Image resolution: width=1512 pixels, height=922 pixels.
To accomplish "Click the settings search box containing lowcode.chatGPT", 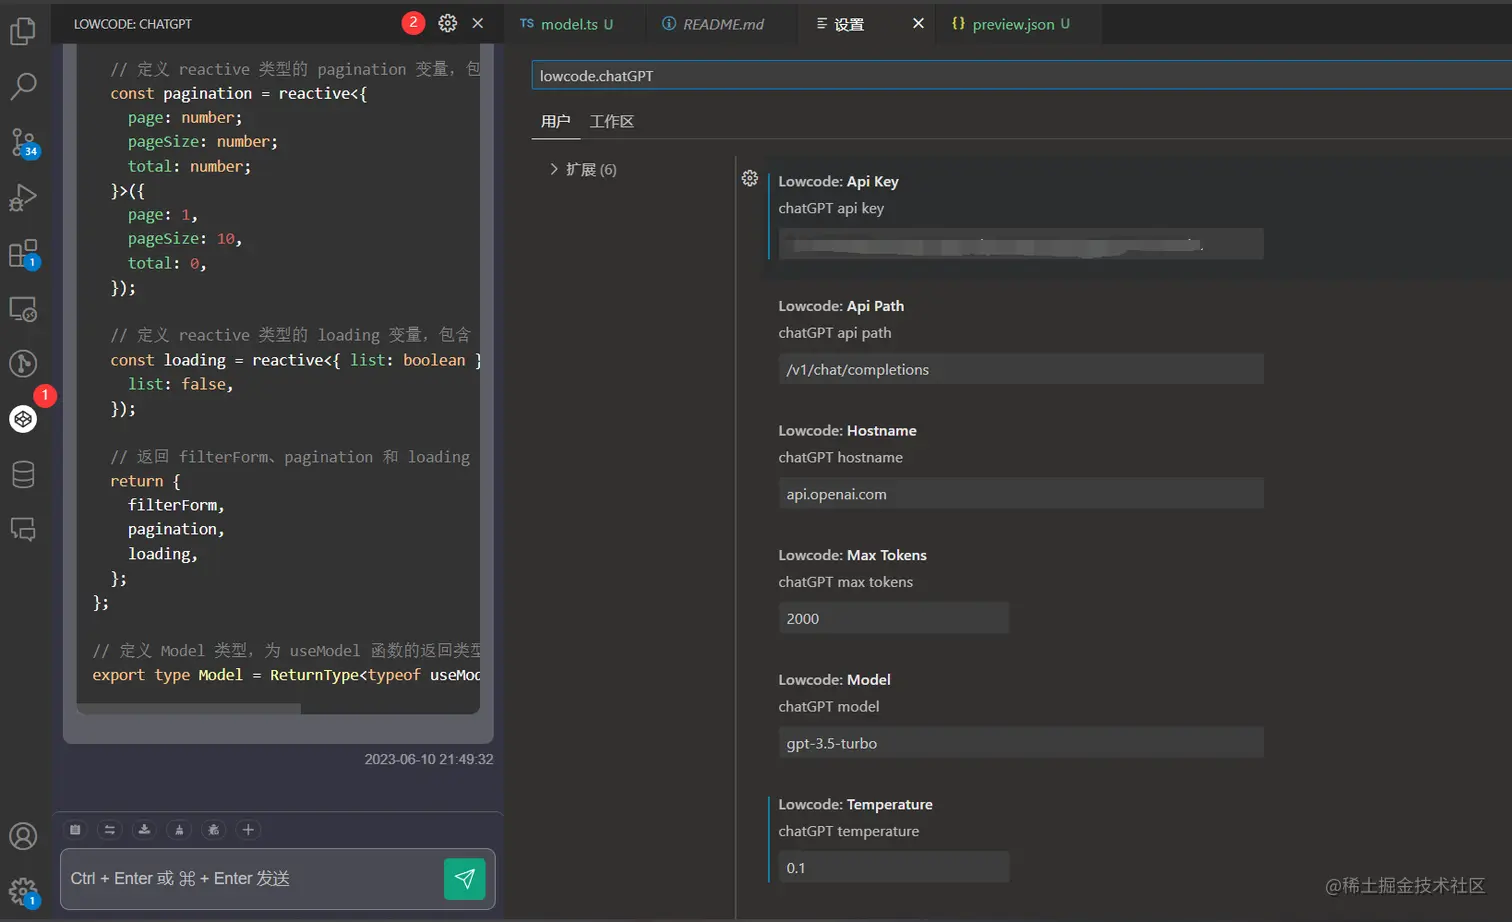I will click(1021, 76).
